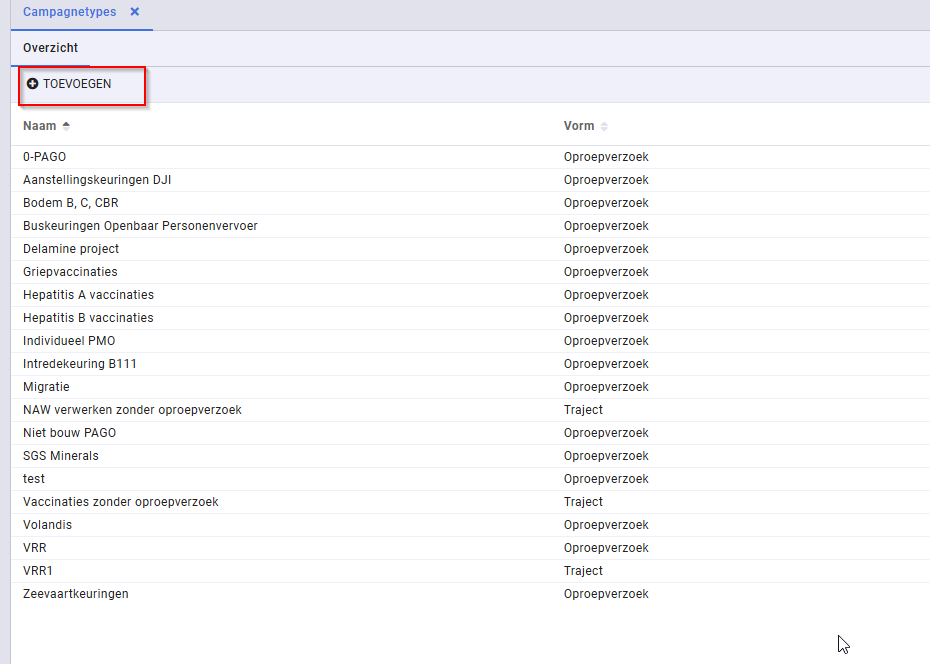The width and height of the screenshot is (930, 664).
Task: Sort by the Naam column arrow
Action: tap(66, 126)
